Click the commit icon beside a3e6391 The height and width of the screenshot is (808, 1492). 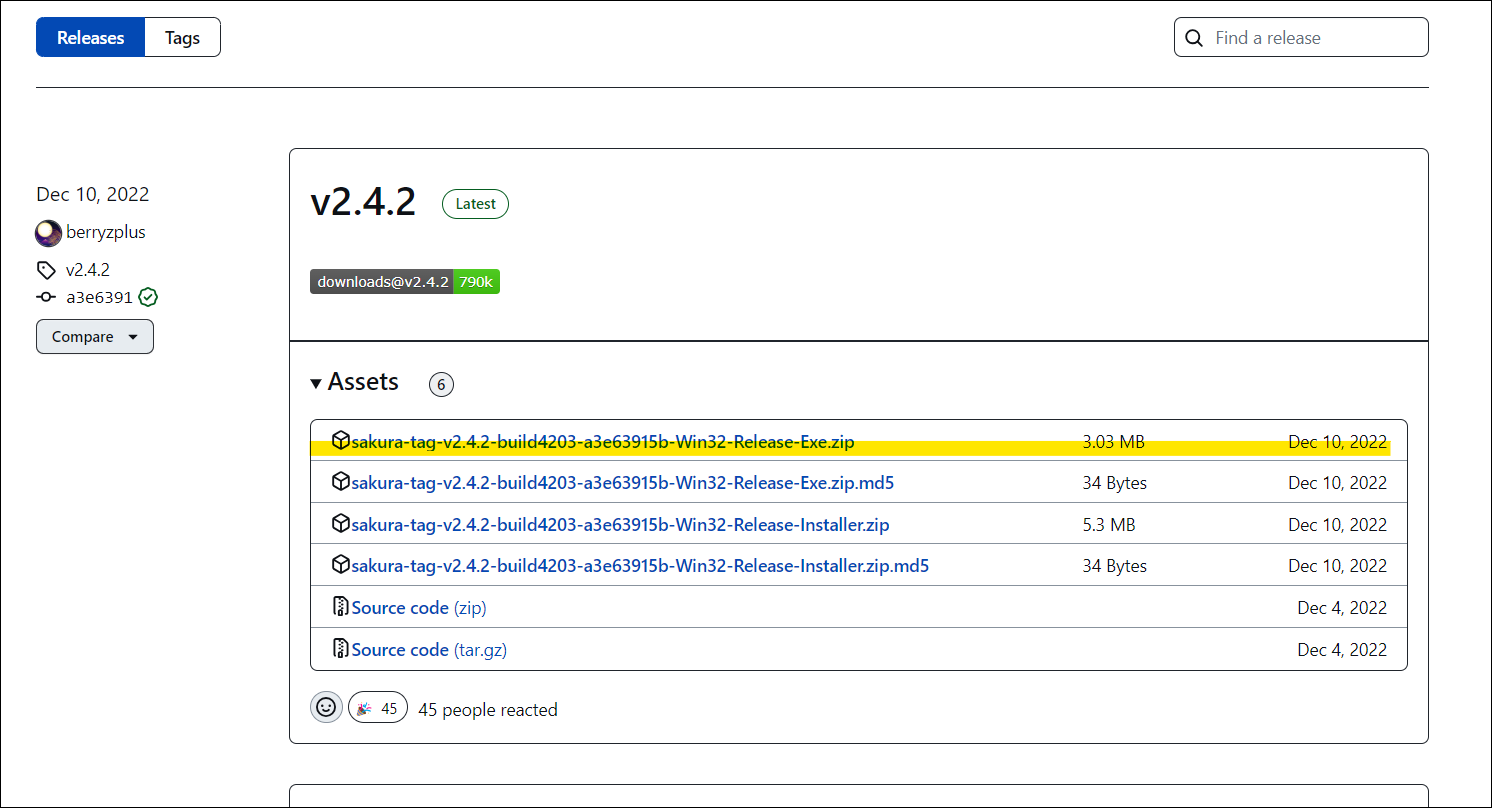[x=46, y=297]
